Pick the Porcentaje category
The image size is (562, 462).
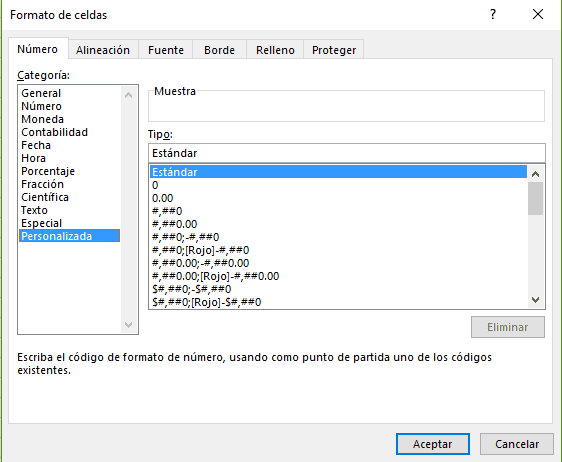pos(48,171)
